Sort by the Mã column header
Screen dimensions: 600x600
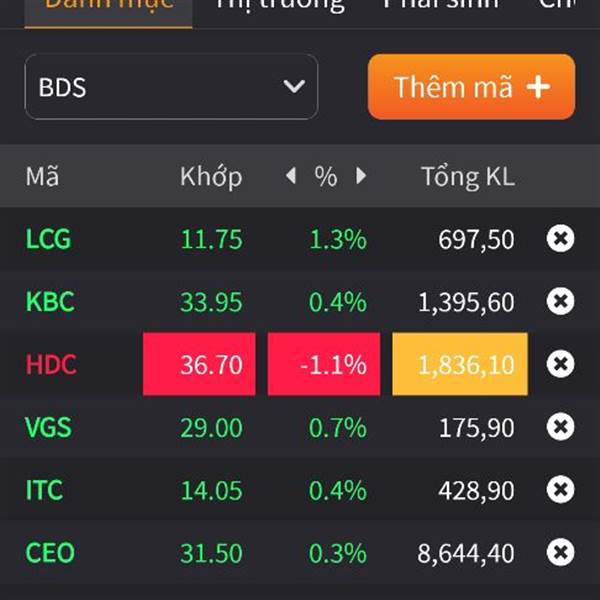[x=42, y=177]
